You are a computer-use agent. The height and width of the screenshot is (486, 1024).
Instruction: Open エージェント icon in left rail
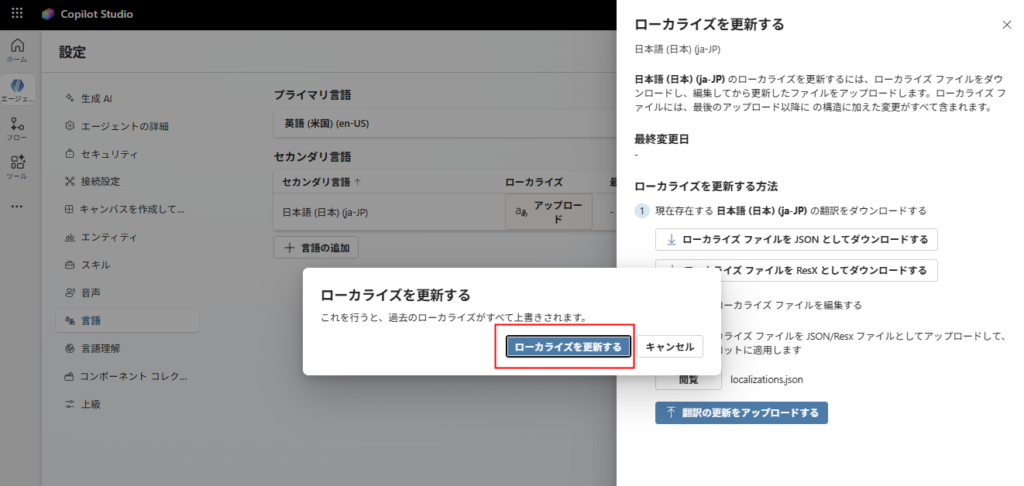(17, 89)
